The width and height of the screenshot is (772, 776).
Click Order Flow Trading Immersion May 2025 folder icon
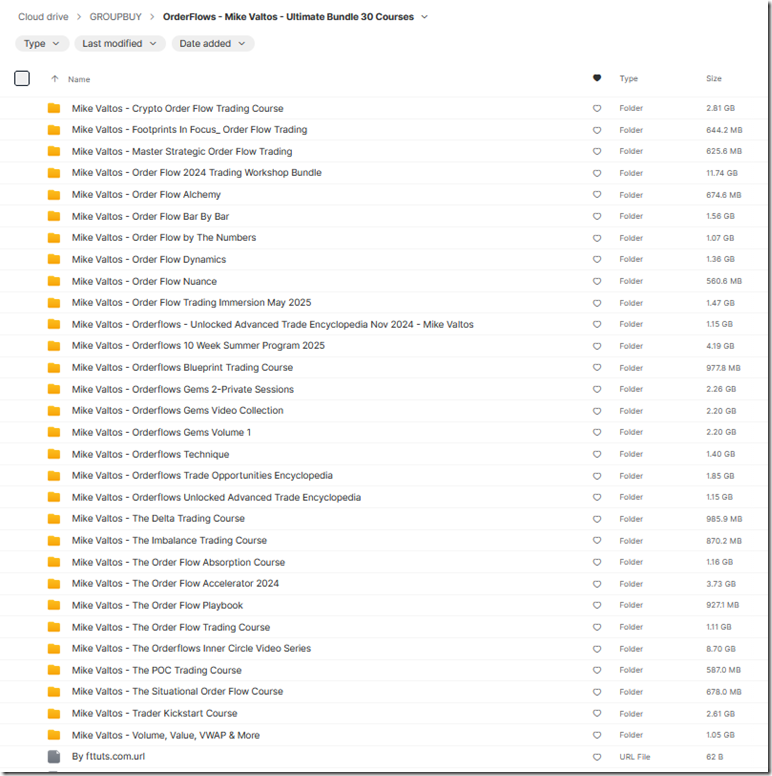(x=54, y=303)
